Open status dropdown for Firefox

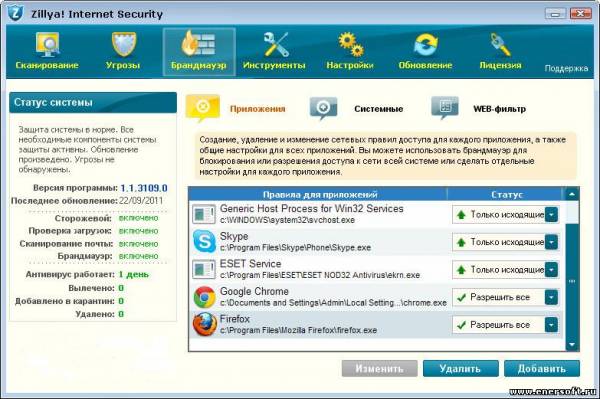tap(551, 325)
